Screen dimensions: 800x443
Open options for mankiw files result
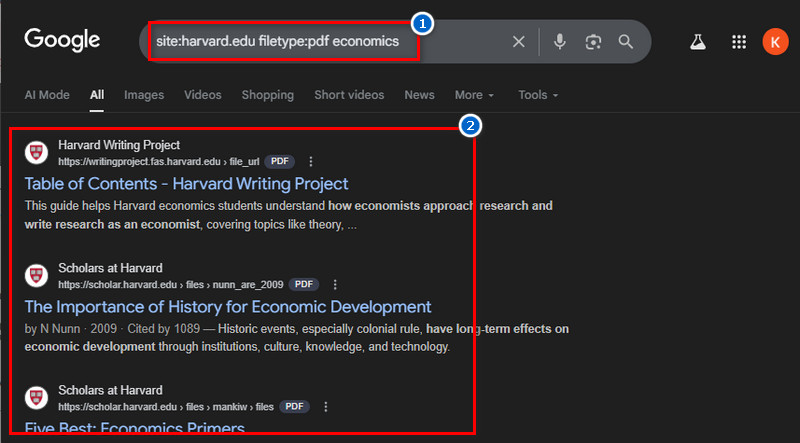coord(326,407)
